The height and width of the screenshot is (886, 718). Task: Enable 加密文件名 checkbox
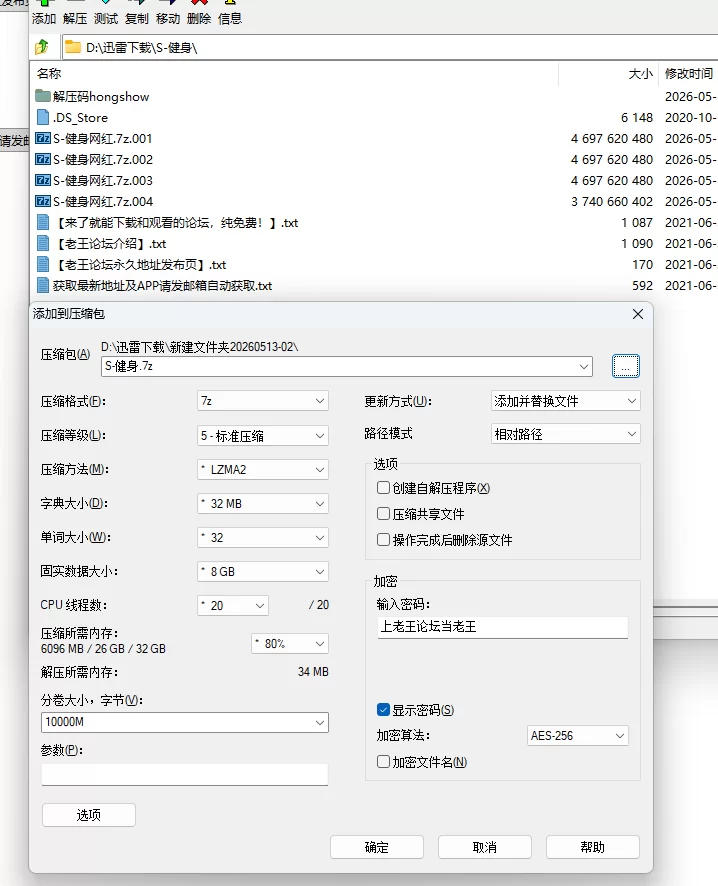tap(384, 762)
